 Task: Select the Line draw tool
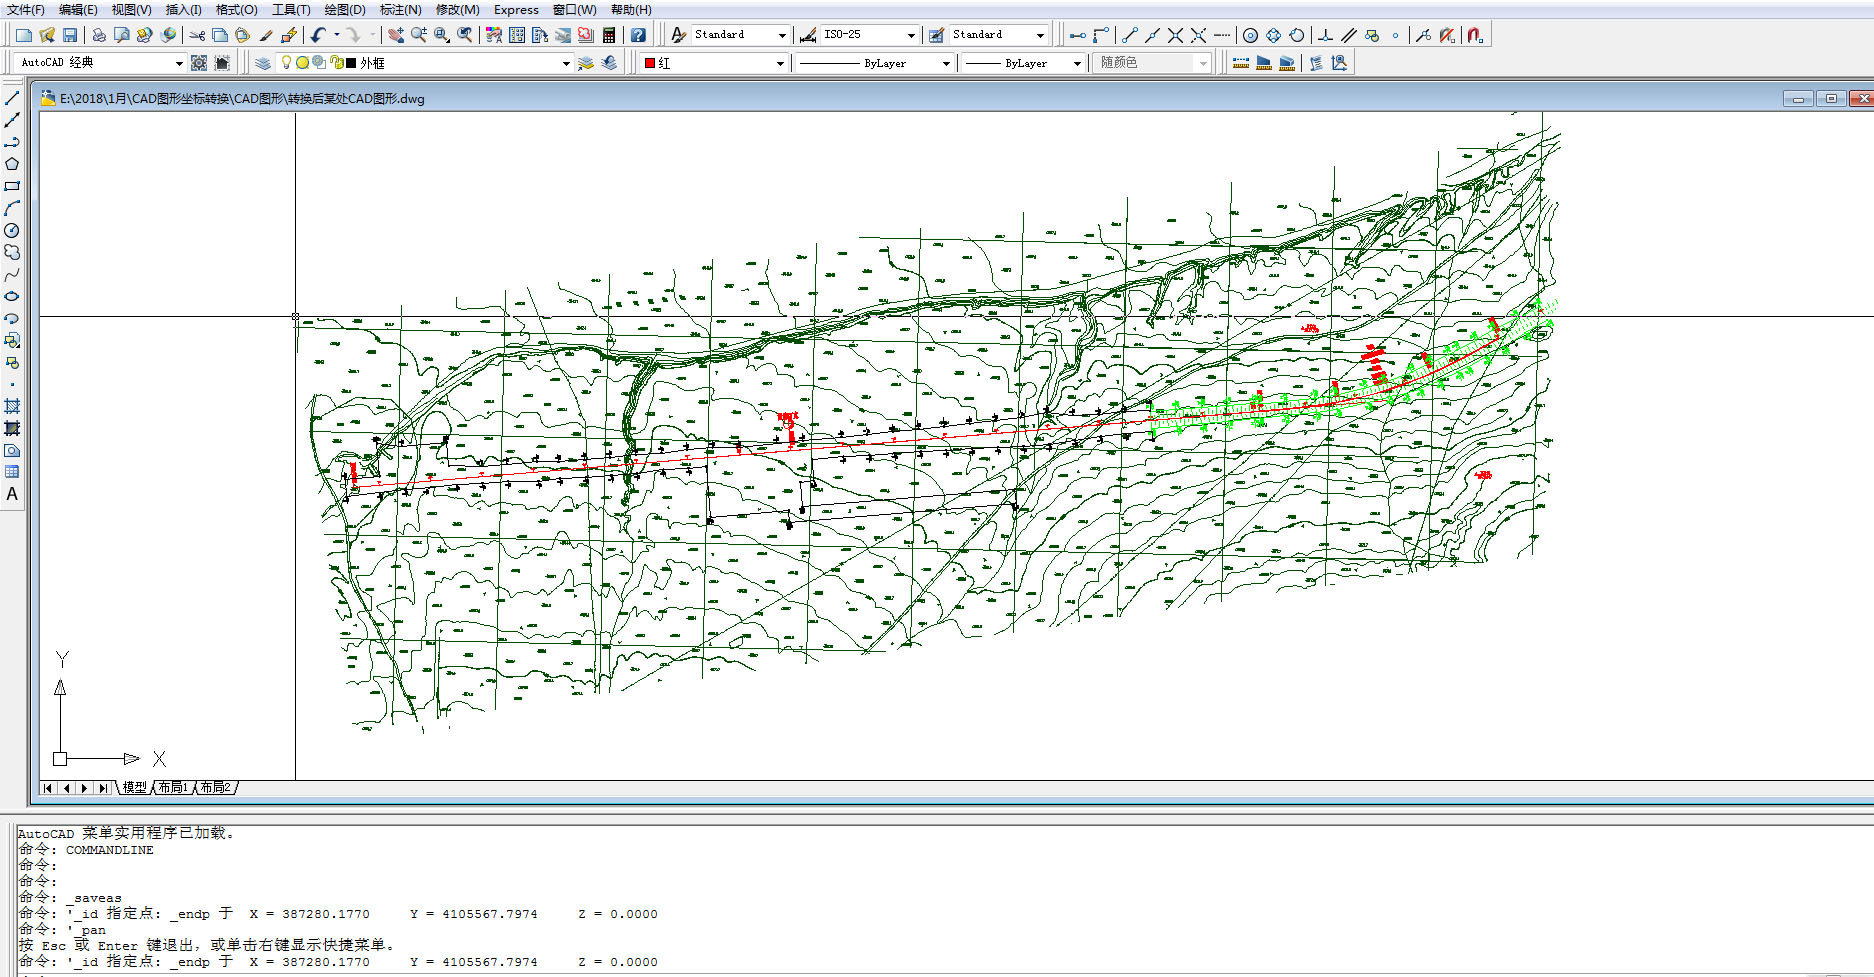[x=12, y=98]
